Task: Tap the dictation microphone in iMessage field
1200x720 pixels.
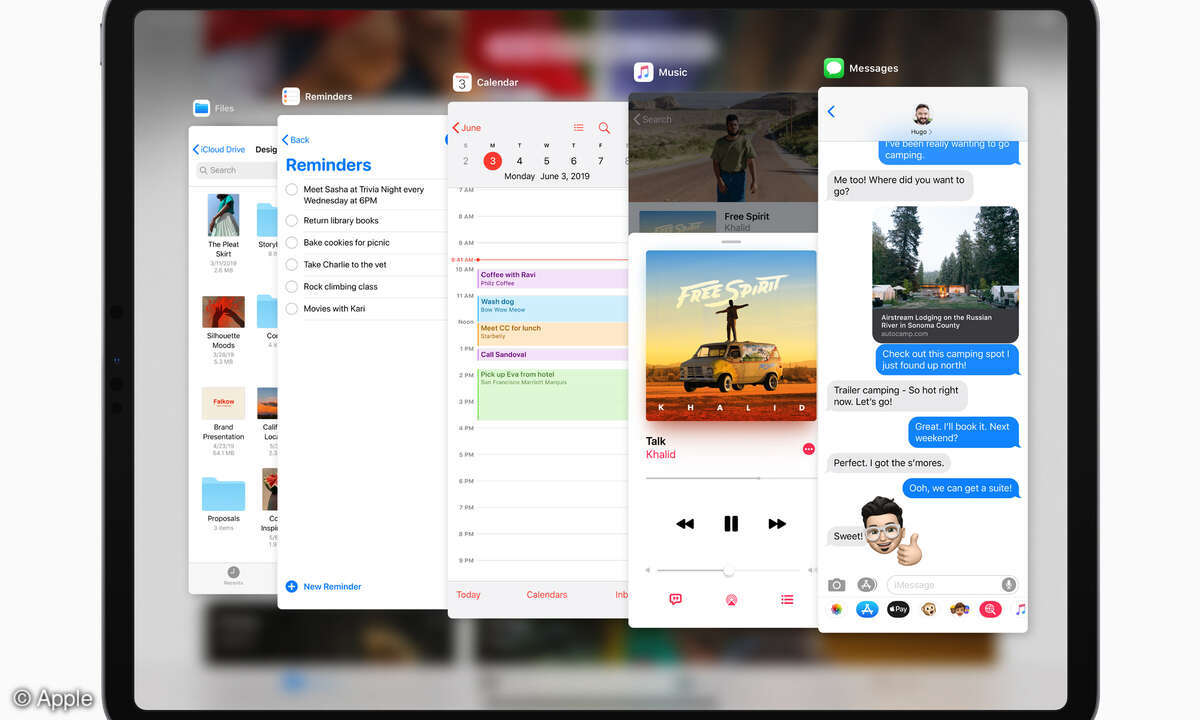Action: (1008, 585)
